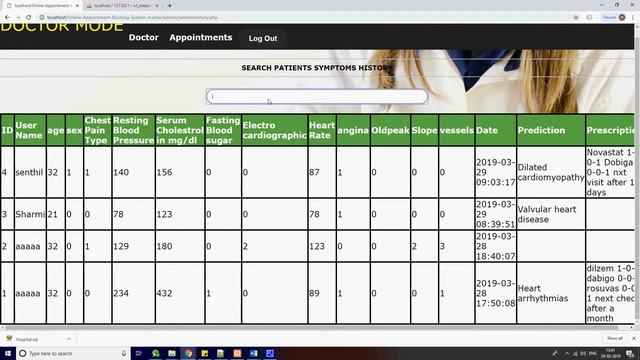The width and height of the screenshot is (640, 360).
Task: Open a new browser tab with plus icon
Action: click(169, 6)
